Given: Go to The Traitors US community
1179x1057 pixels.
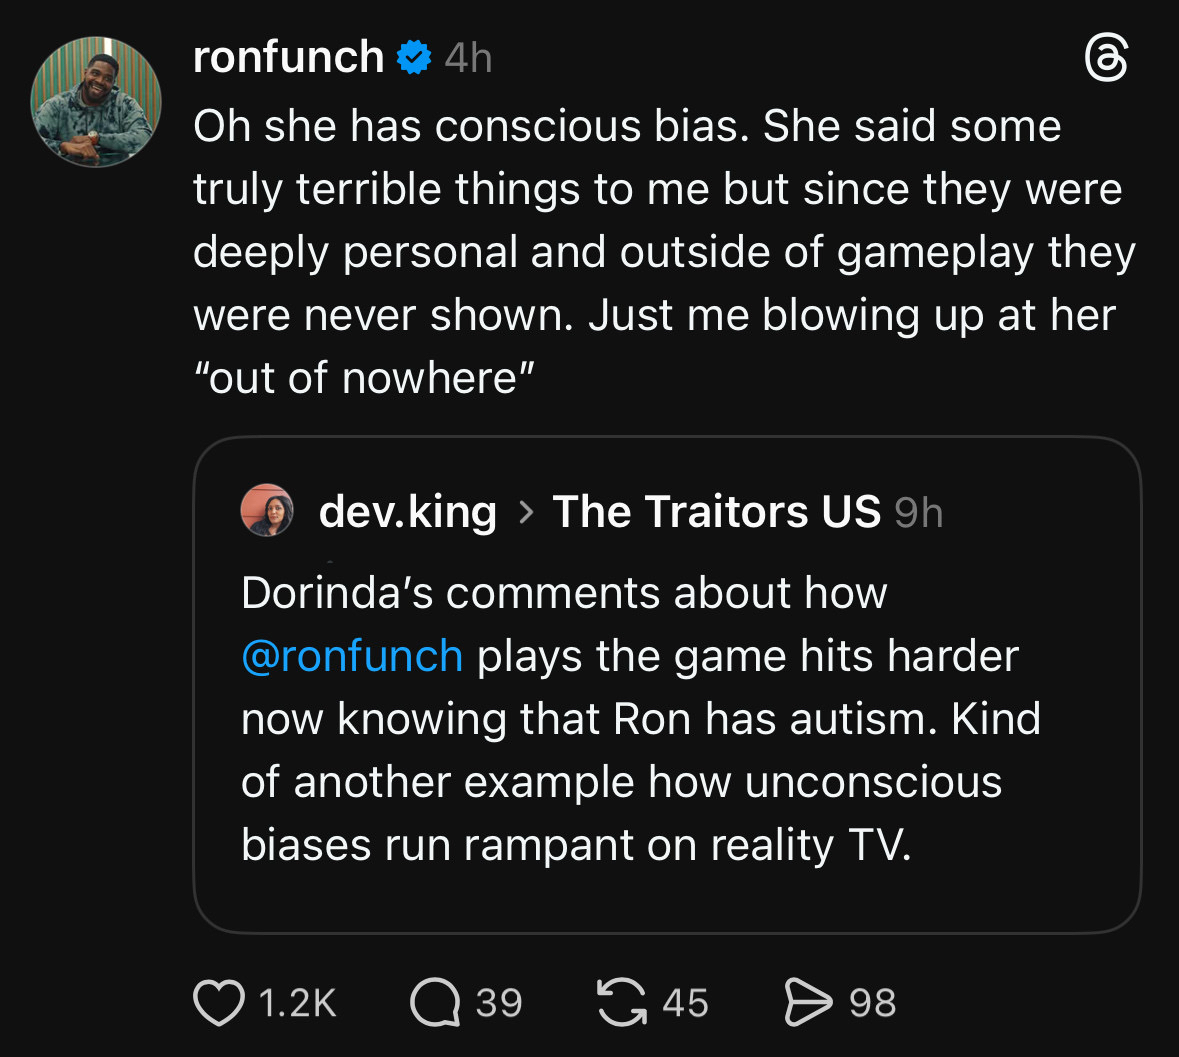Looking at the screenshot, I should tap(716, 512).
